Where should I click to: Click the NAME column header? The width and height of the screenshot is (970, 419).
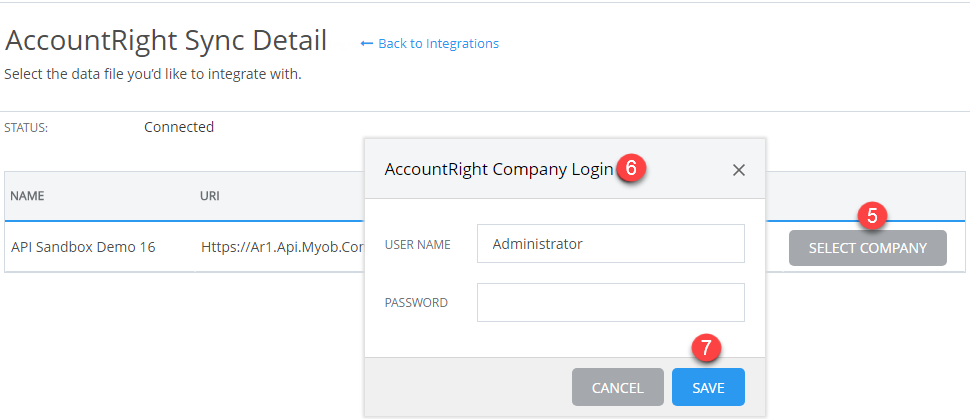click(27, 196)
